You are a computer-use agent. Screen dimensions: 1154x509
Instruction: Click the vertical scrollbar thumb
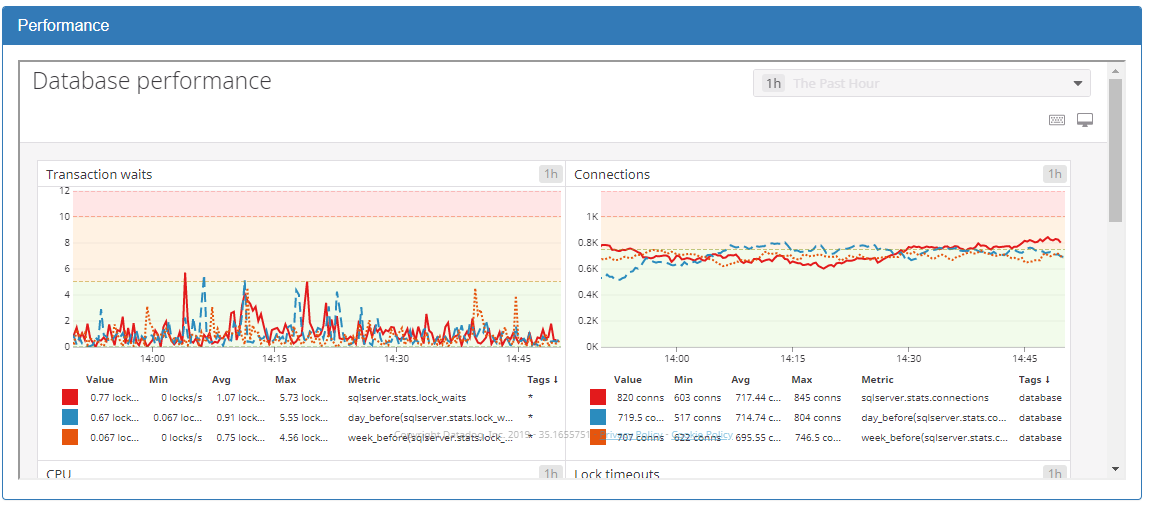(1116, 150)
